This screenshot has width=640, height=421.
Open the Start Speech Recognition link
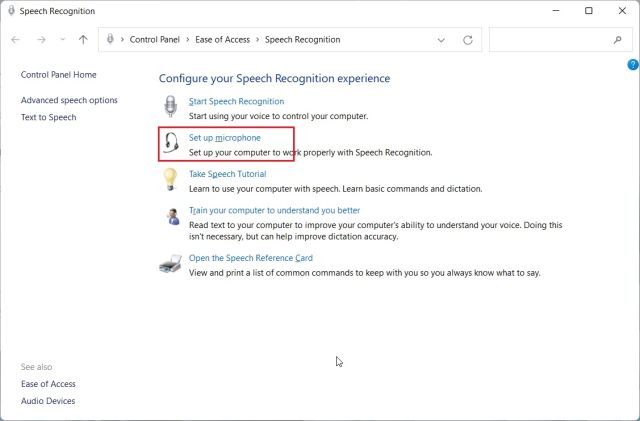pos(236,101)
